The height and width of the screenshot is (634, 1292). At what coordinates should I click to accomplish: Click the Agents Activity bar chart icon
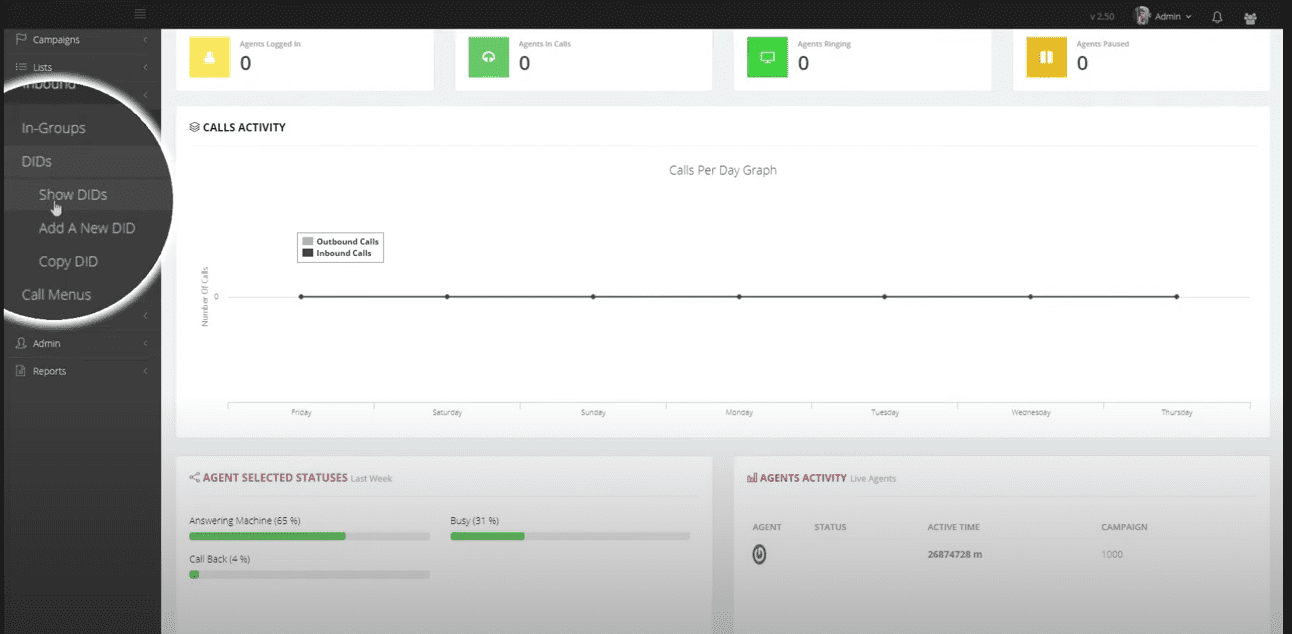752,478
